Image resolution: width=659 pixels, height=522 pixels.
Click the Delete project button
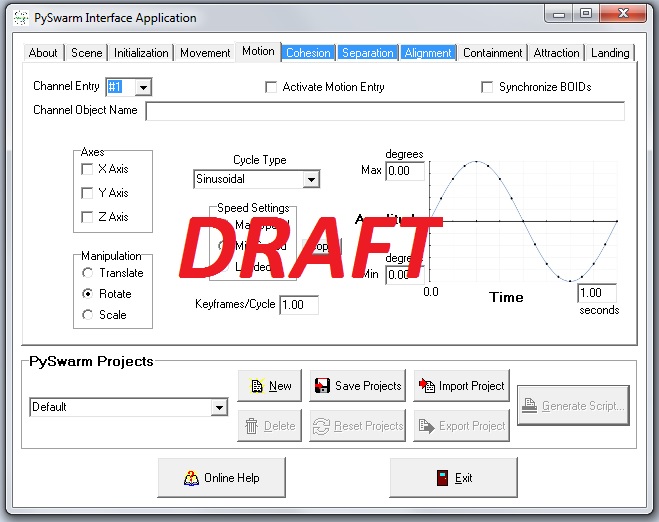coord(269,426)
